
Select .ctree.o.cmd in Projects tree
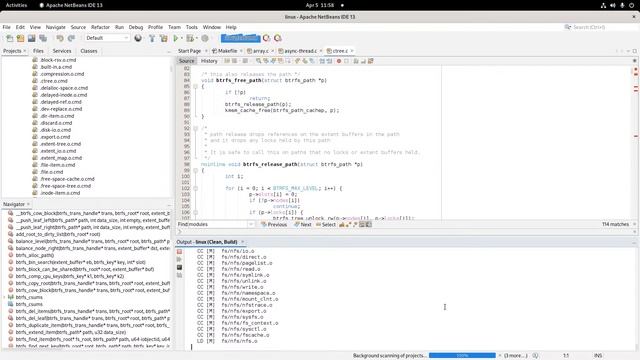click(x=53, y=81)
